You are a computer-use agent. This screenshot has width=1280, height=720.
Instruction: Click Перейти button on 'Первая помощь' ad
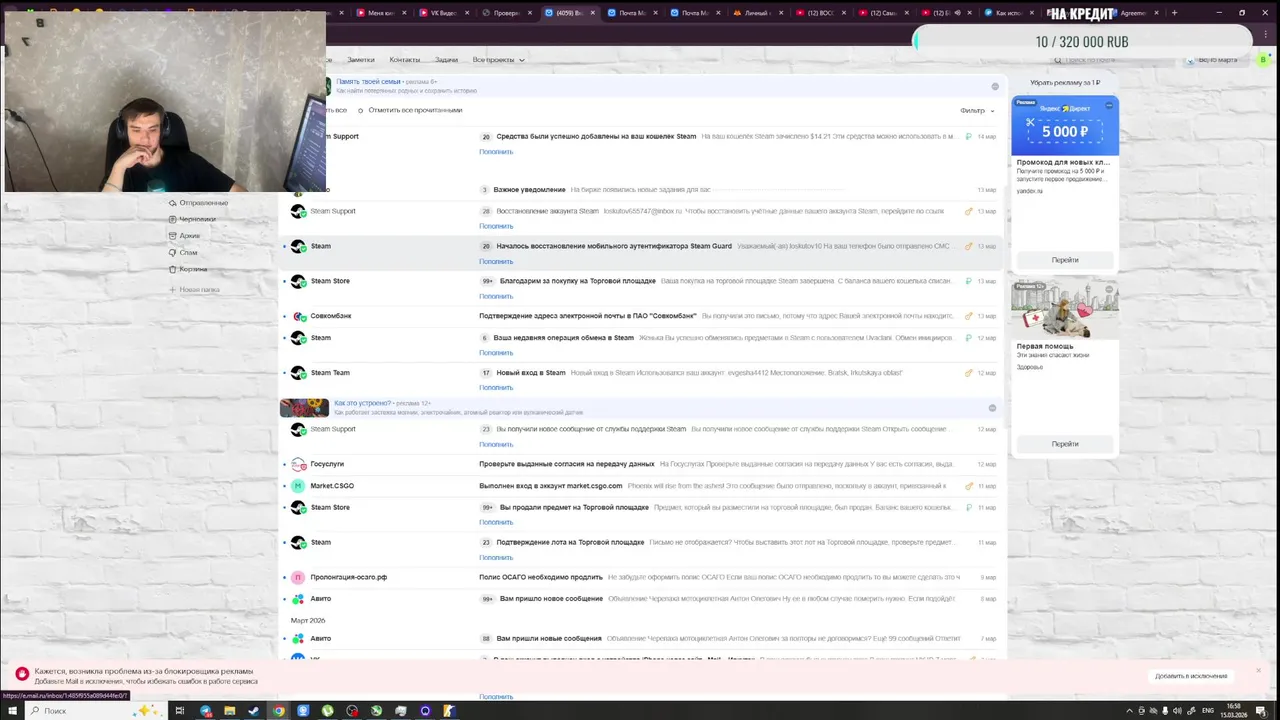pos(1065,444)
